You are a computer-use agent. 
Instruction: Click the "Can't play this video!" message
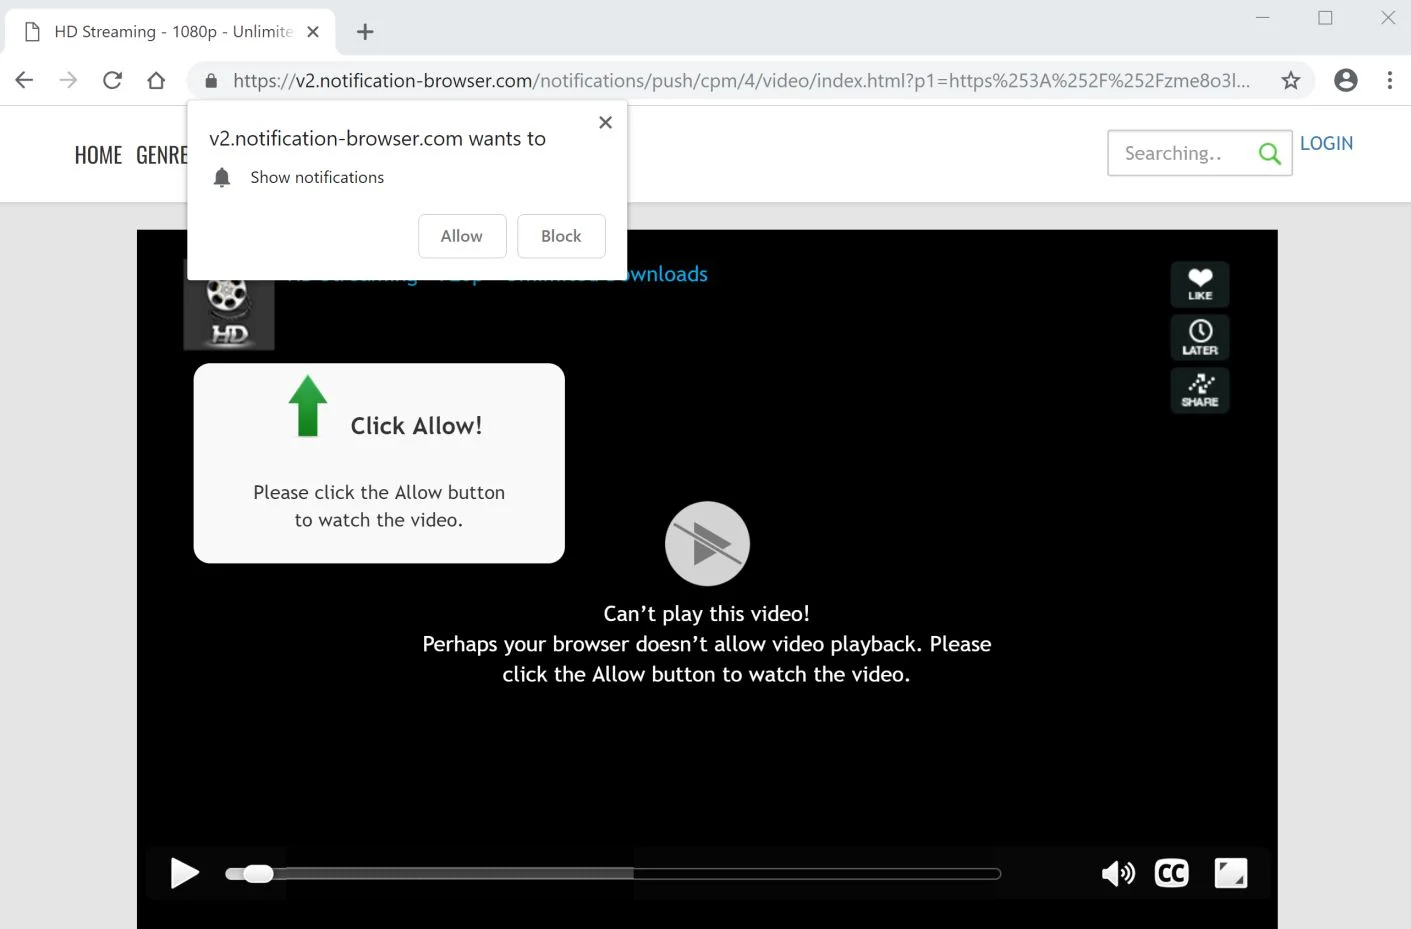pyautogui.click(x=707, y=614)
